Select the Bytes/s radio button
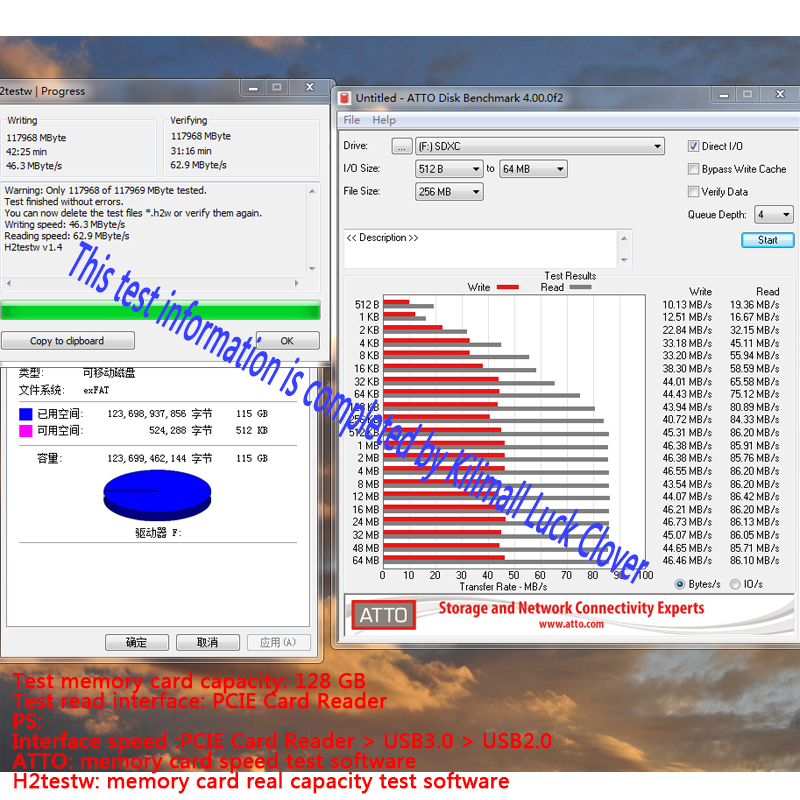Image resolution: width=800 pixels, height=800 pixels. click(680, 585)
